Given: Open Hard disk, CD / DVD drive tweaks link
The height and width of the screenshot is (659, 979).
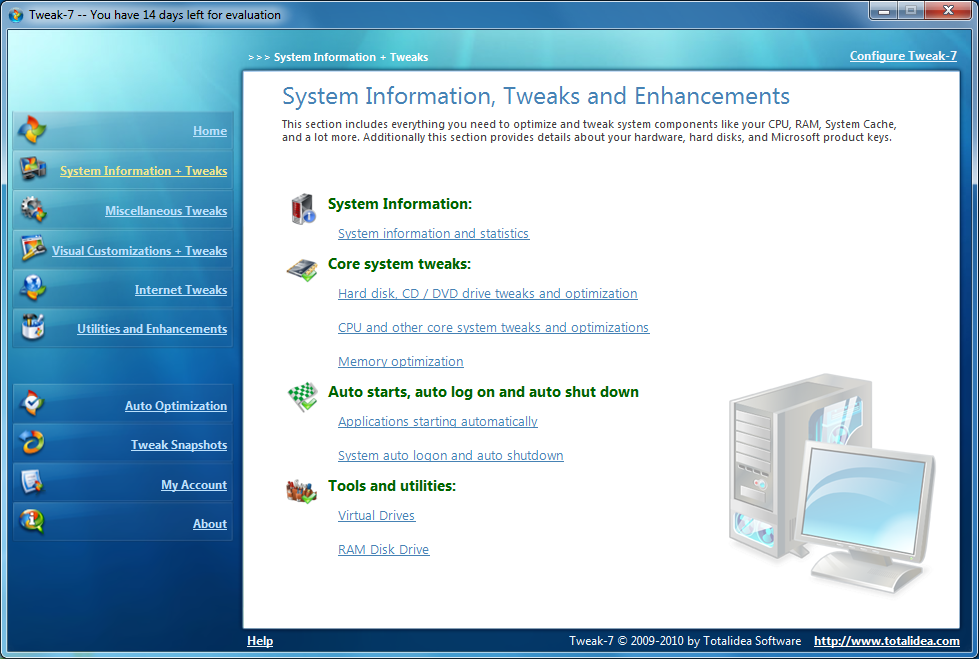Looking at the screenshot, I should 488,294.
